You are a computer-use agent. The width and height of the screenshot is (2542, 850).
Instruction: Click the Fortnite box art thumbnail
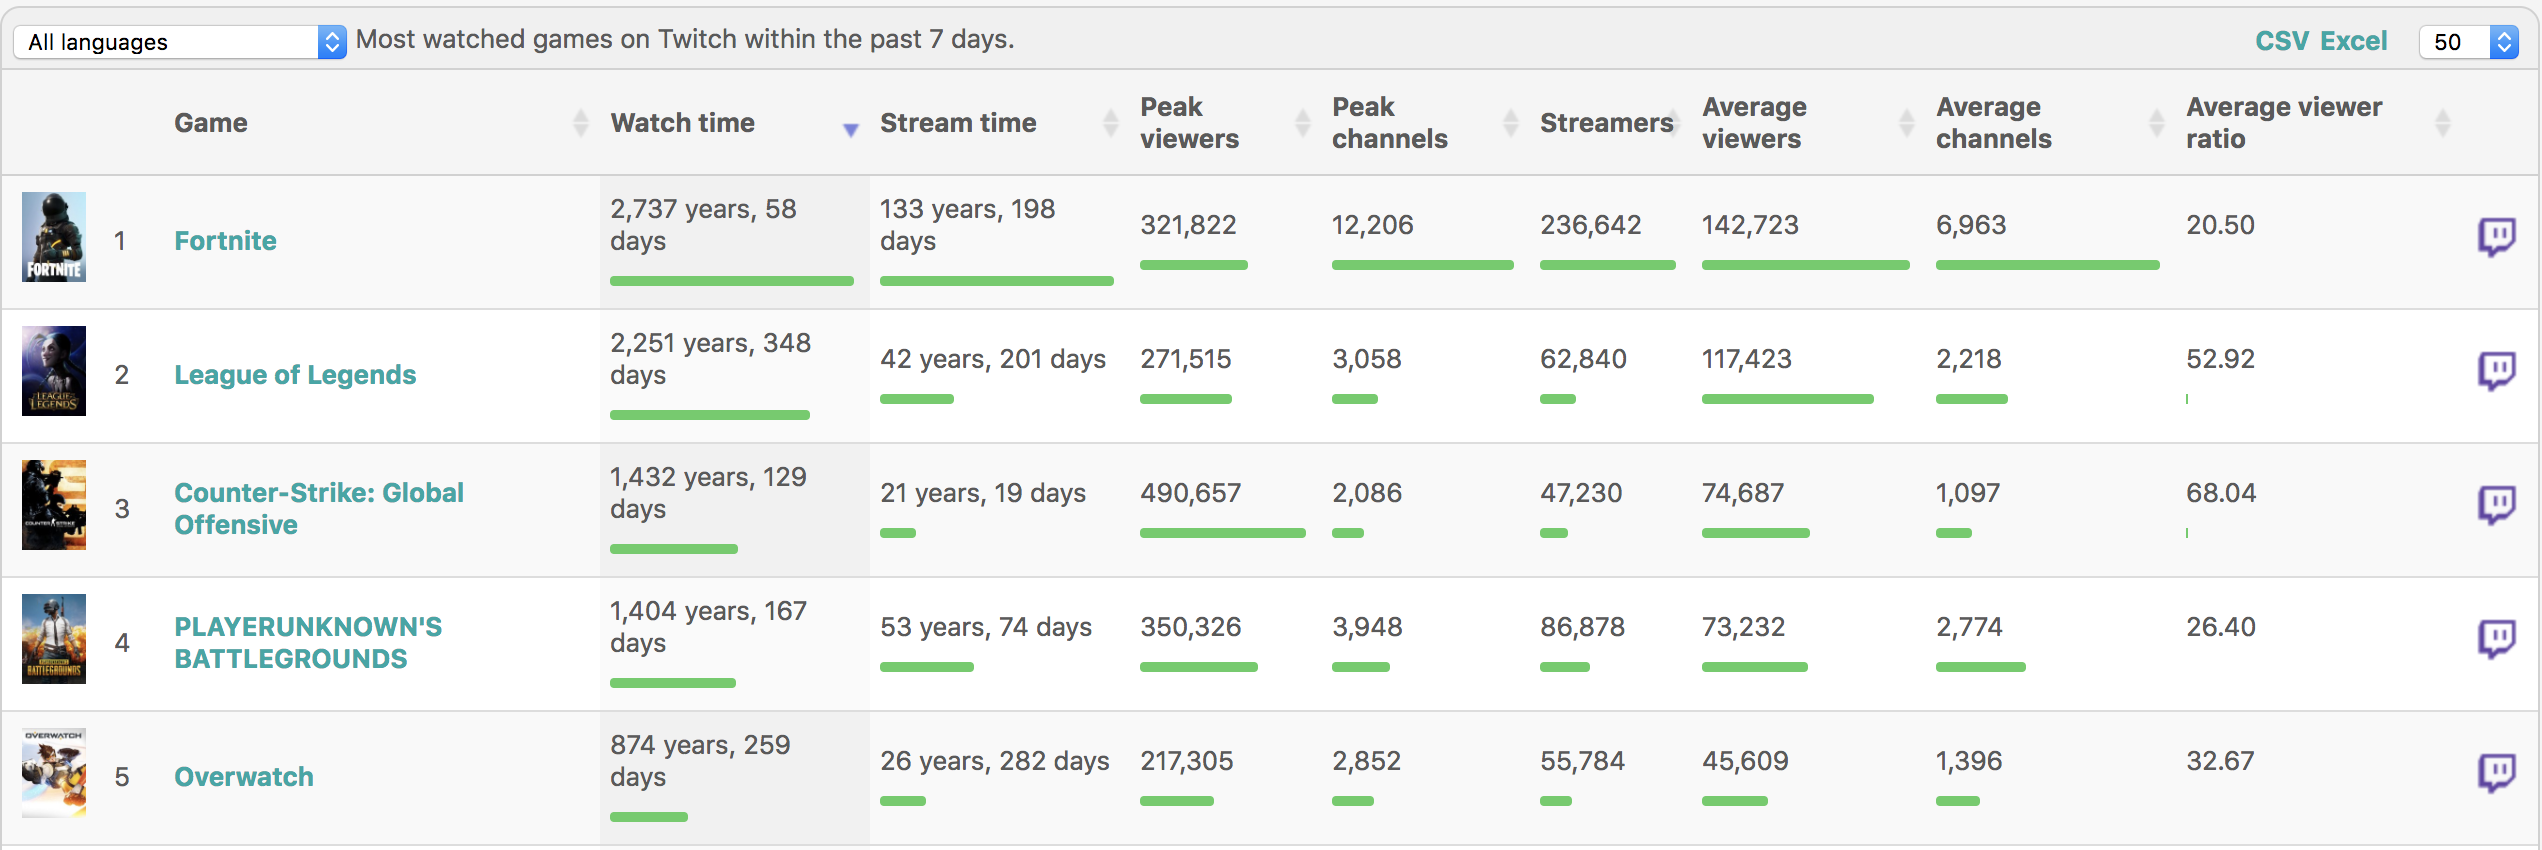pos(54,237)
